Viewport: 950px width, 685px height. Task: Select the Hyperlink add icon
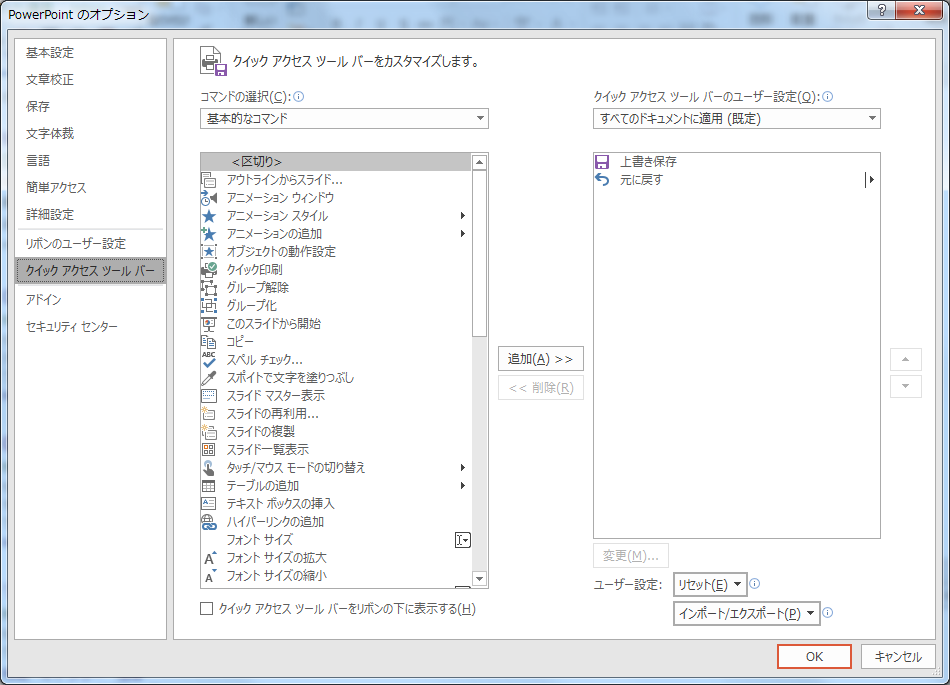point(209,522)
